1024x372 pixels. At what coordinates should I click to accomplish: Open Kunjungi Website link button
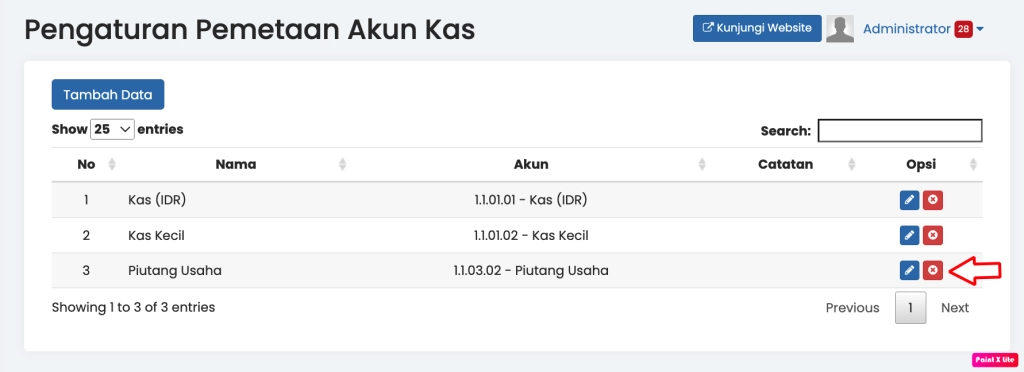[757, 28]
